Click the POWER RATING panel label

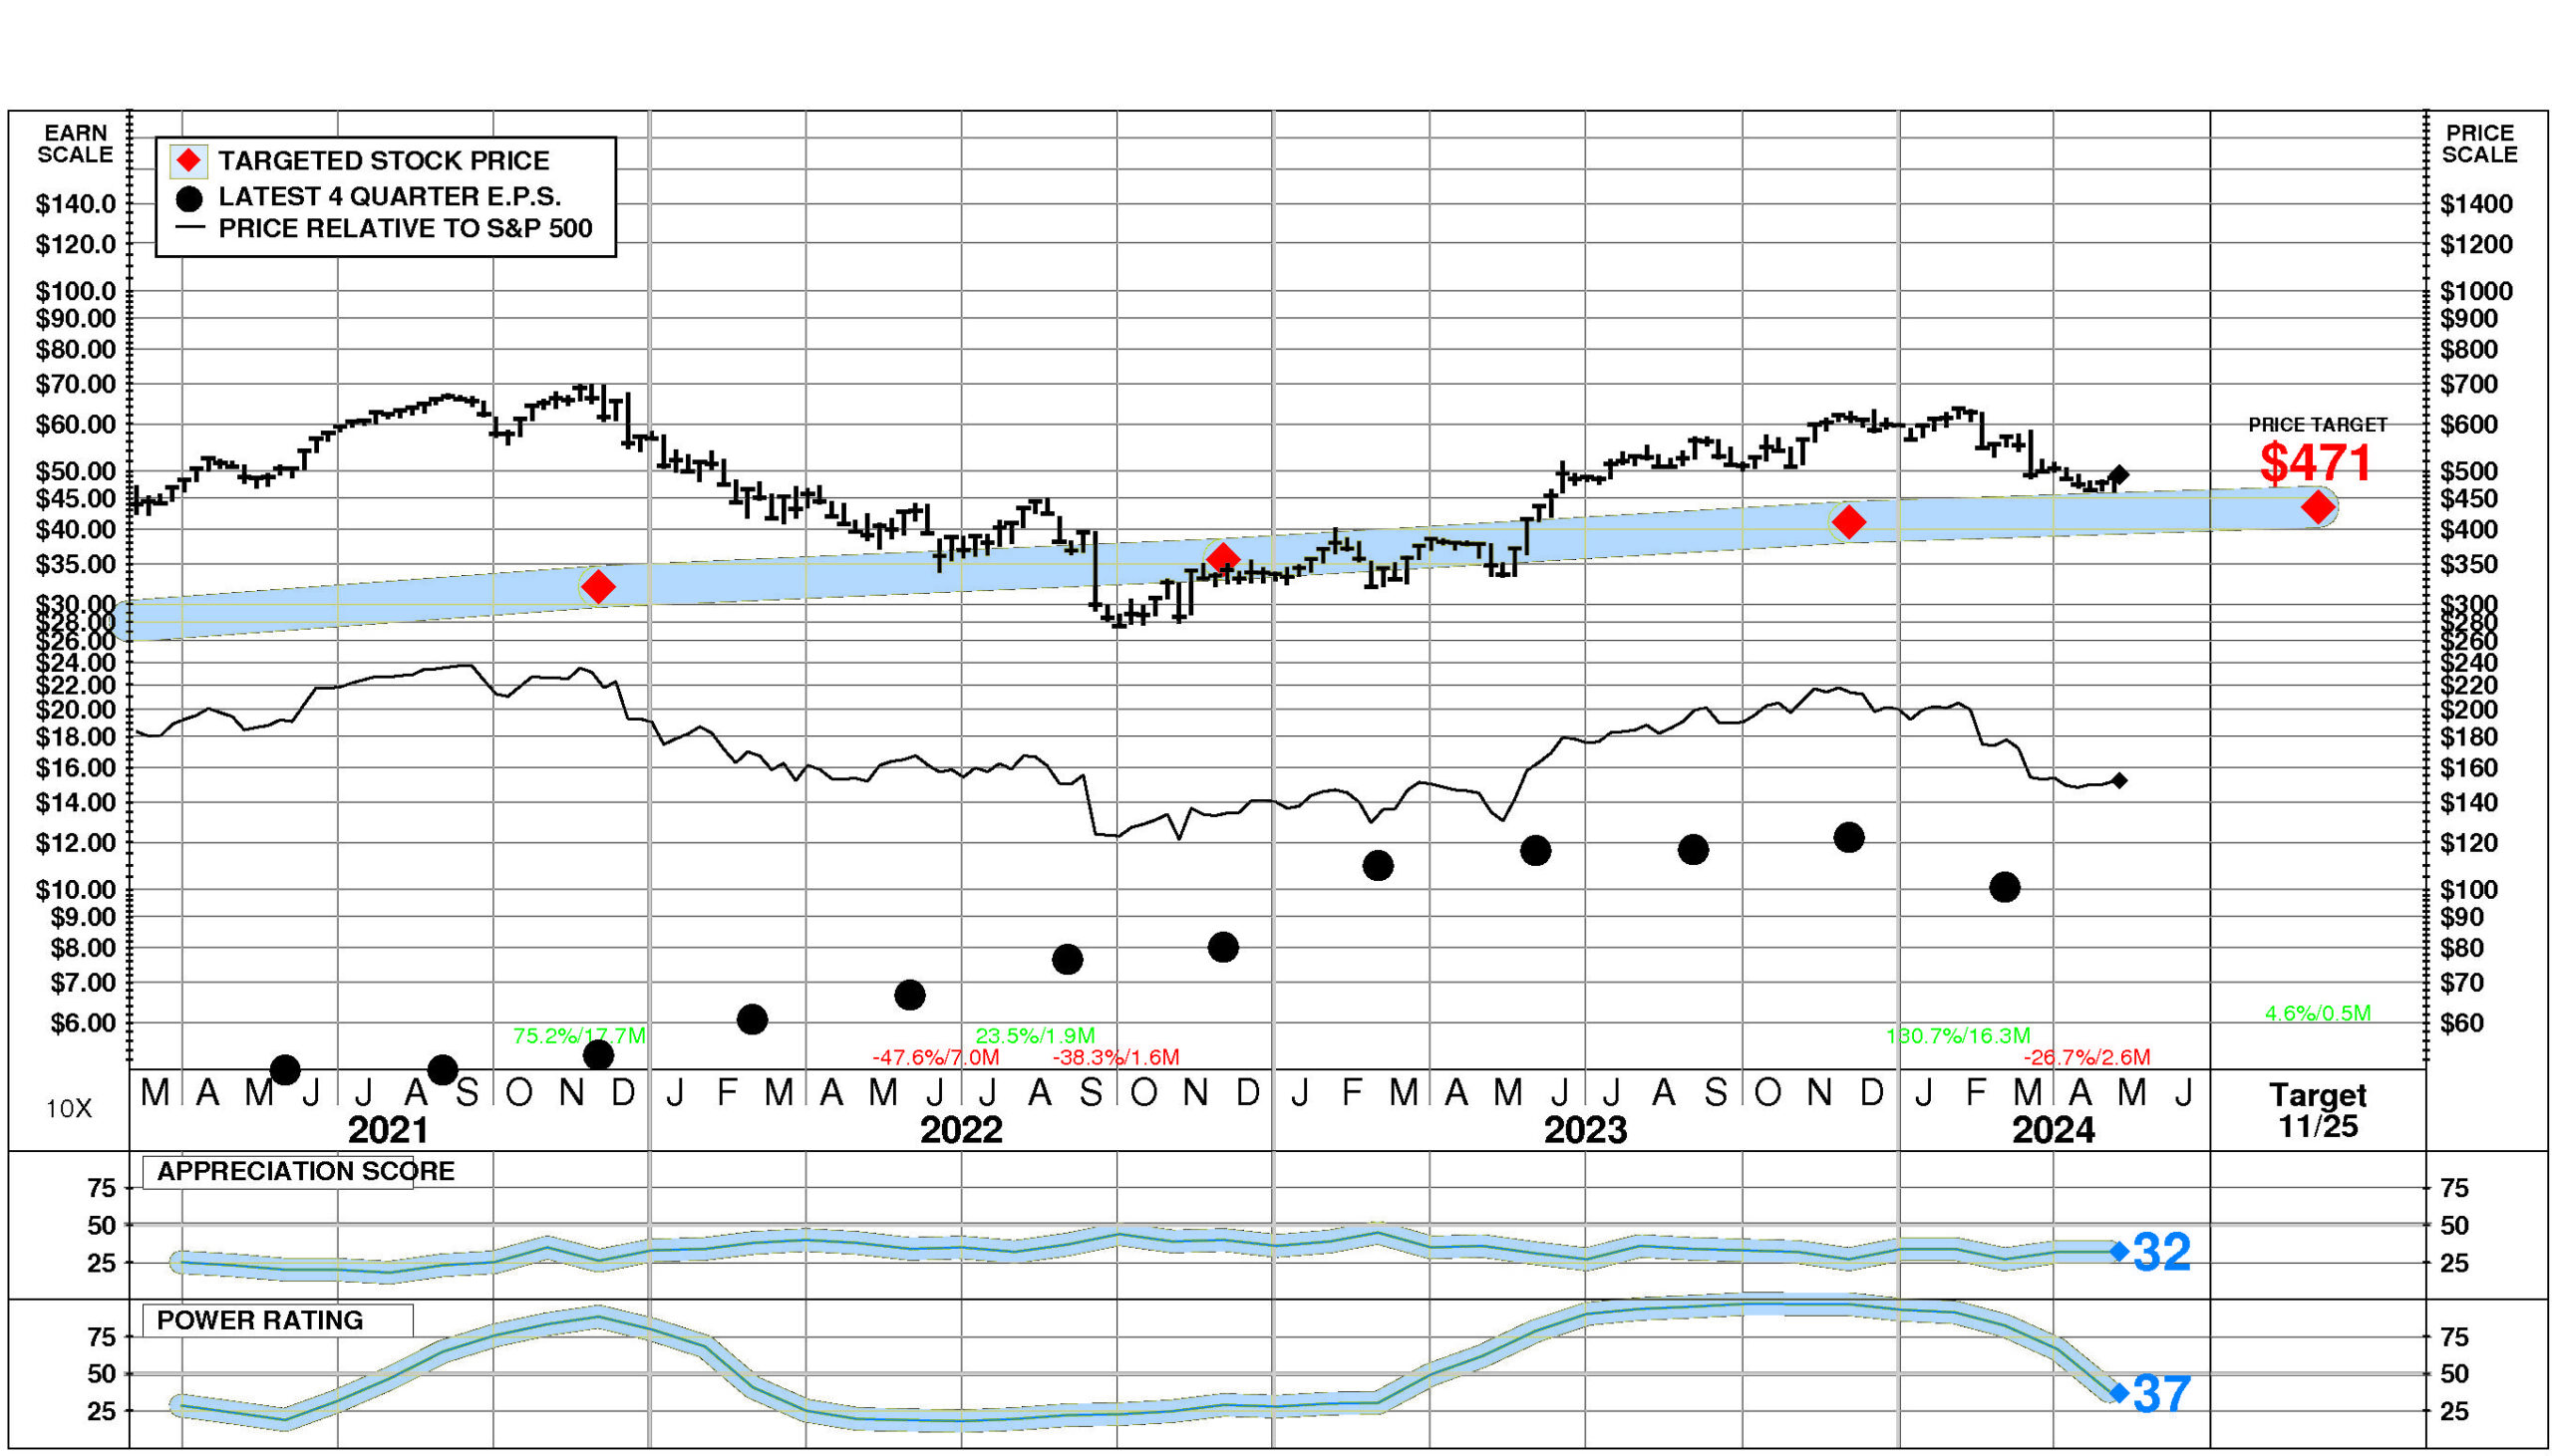coord(260,1321)
